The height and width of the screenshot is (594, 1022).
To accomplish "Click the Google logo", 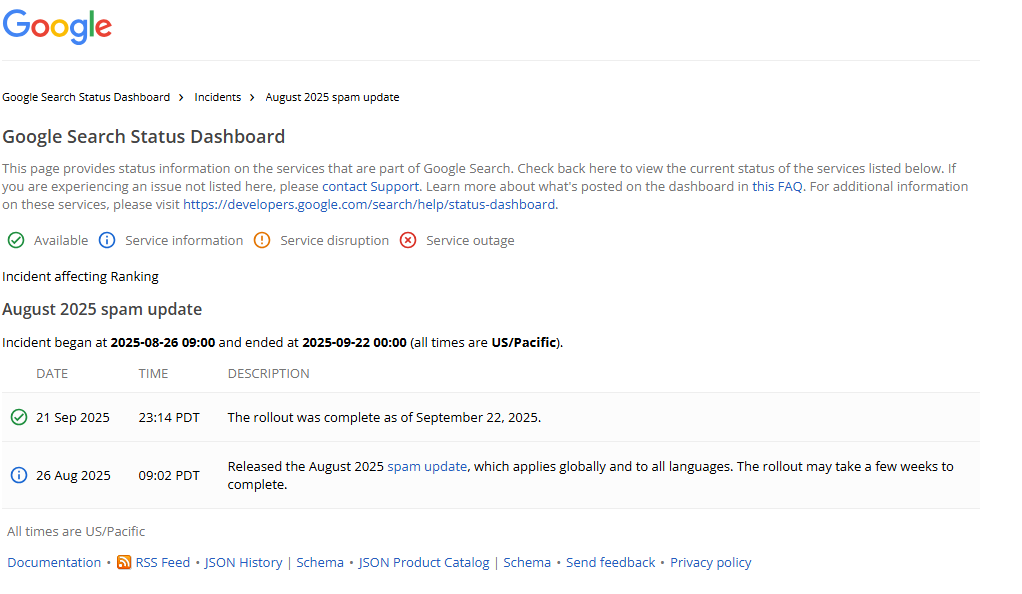I will (x=57, y=27).
